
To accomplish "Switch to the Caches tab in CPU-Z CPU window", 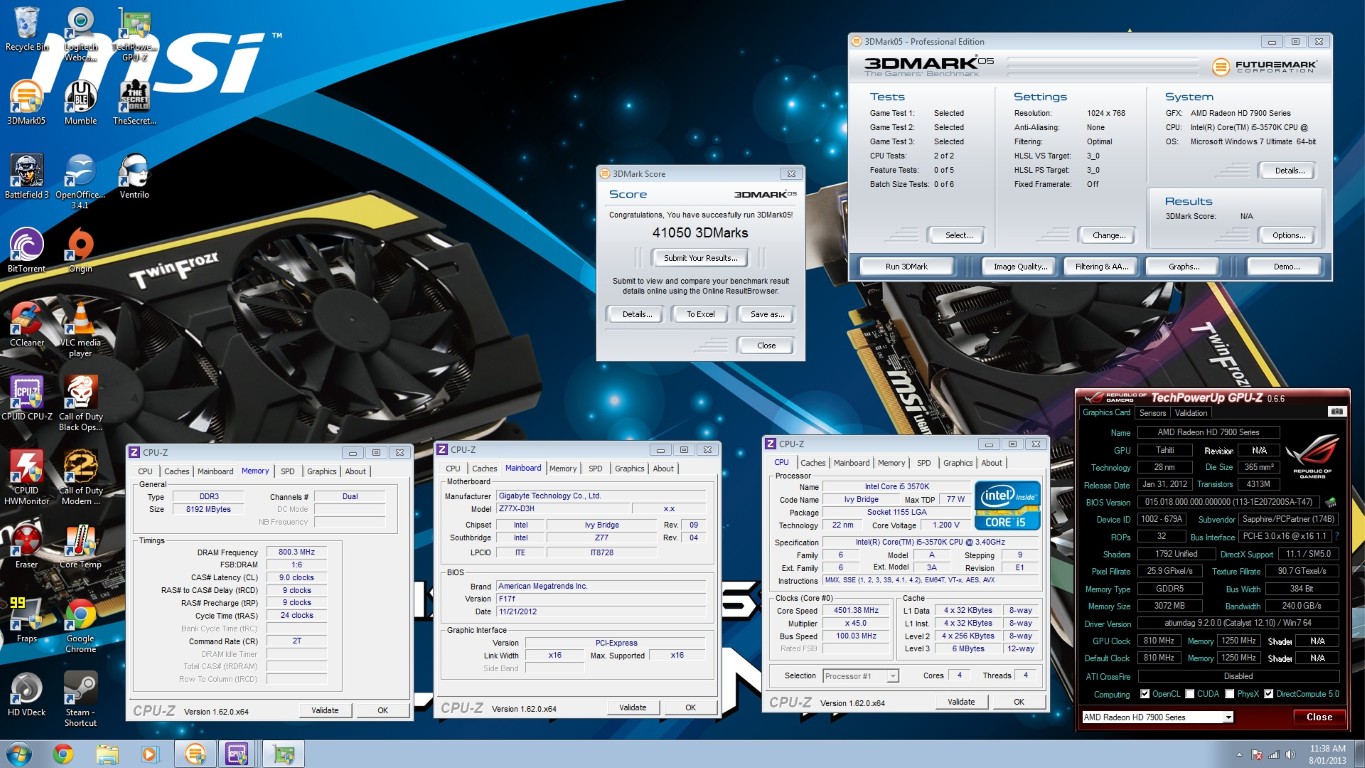I will pyautogui.click(x=813, y=463).
